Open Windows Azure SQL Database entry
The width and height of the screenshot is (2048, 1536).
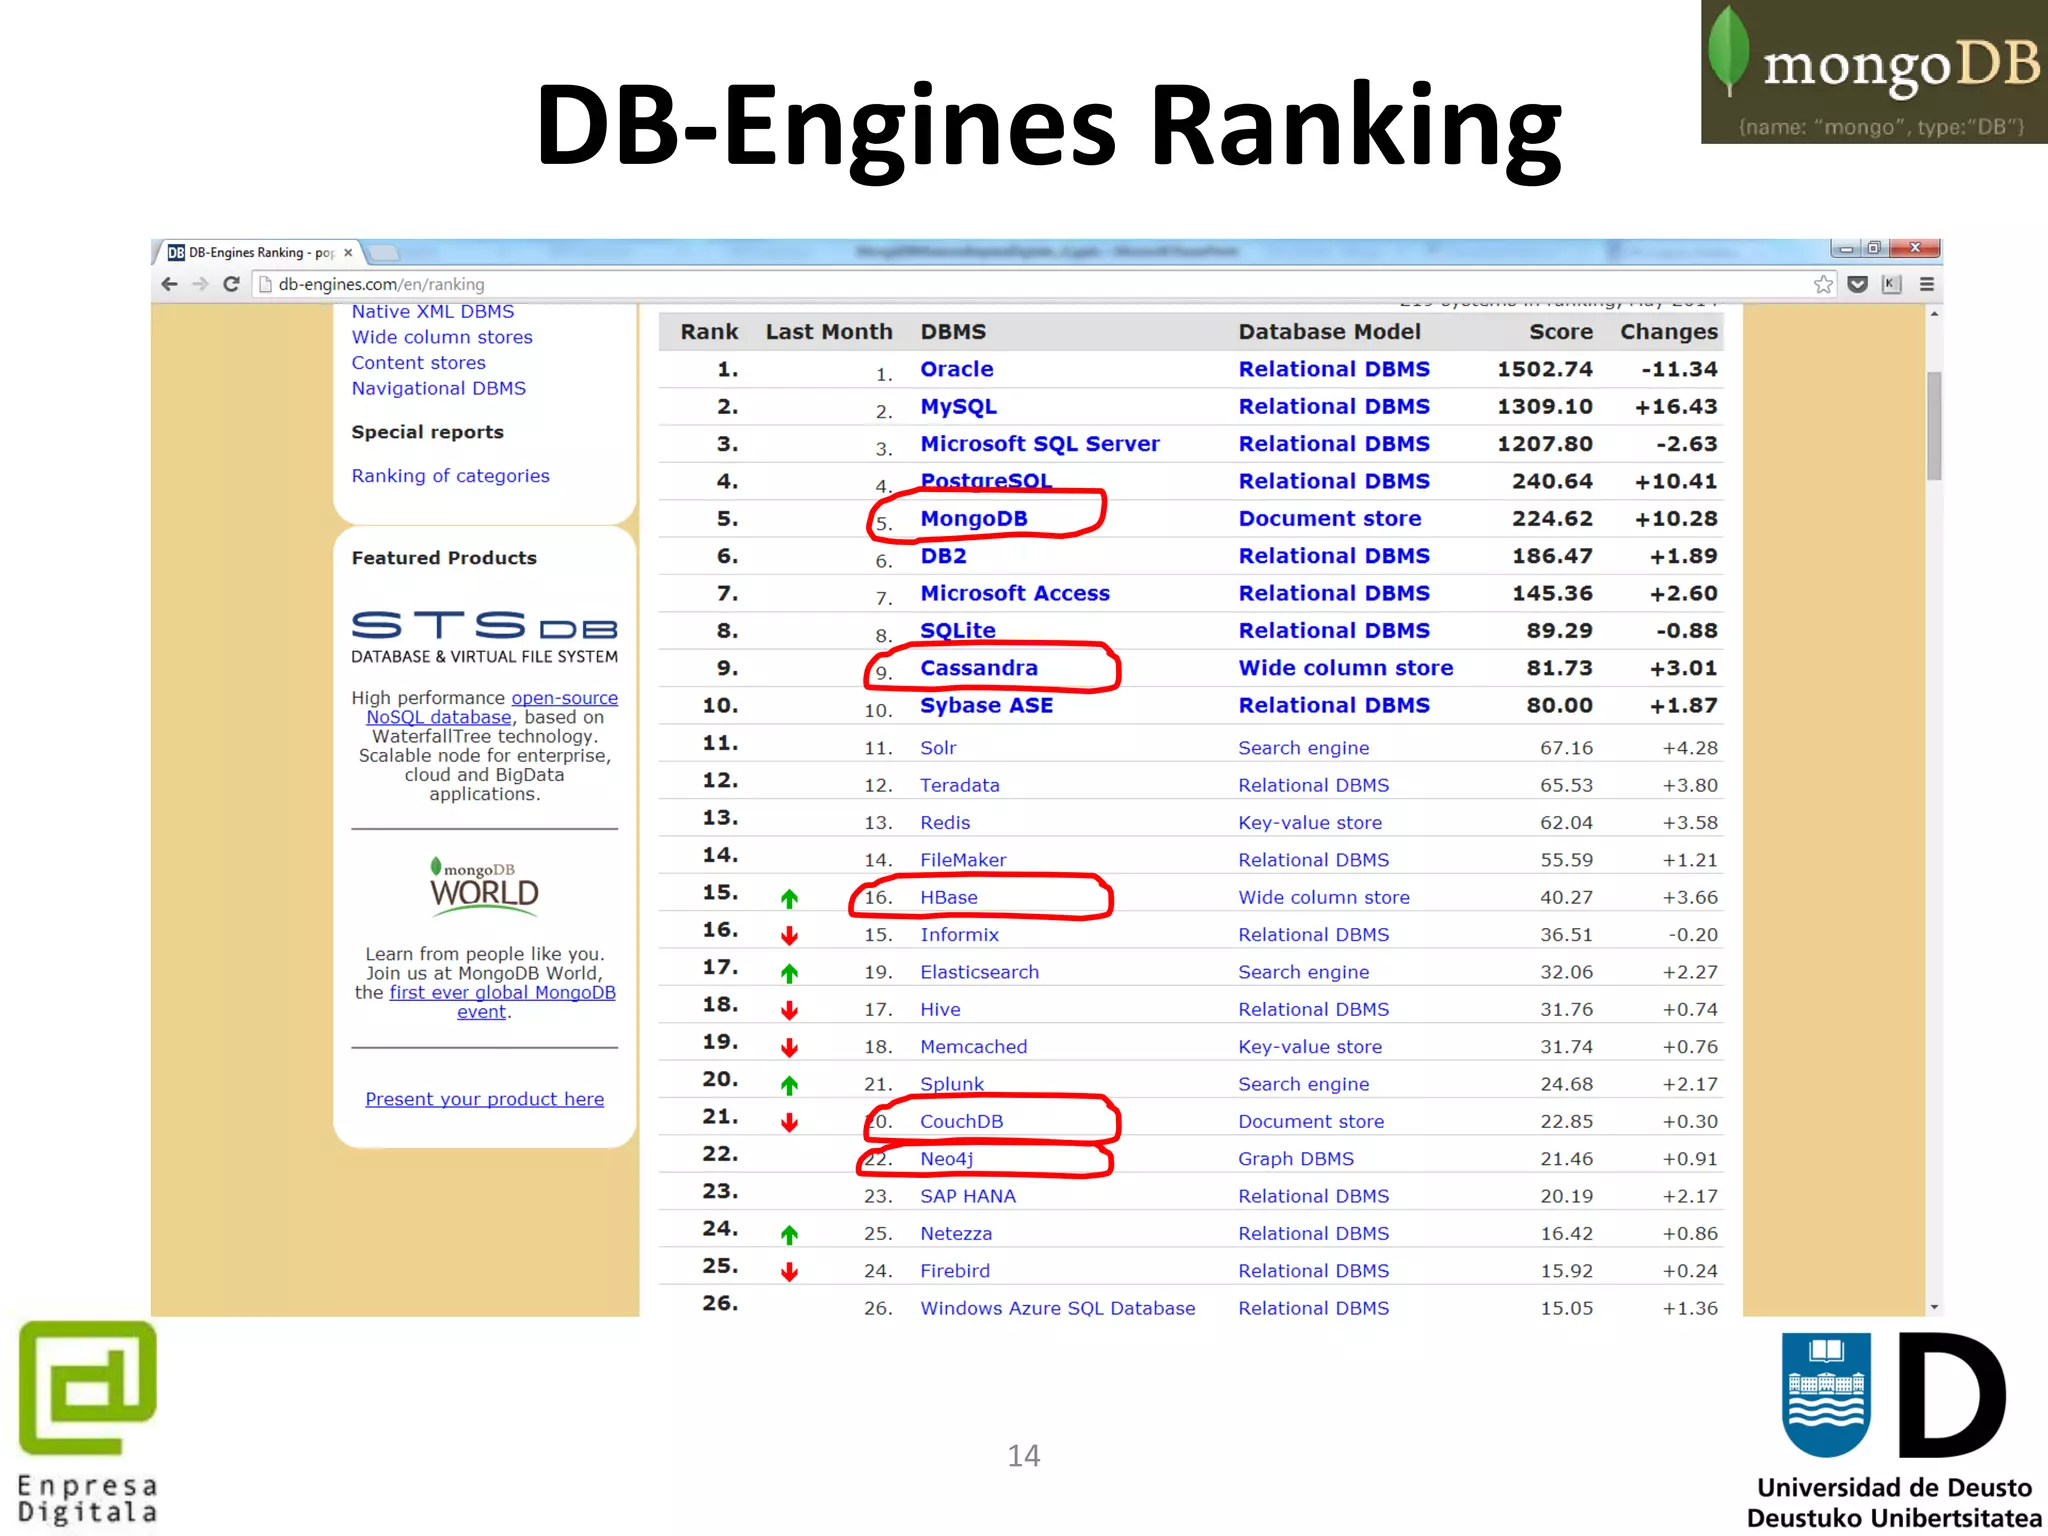pos(1057,1308)
